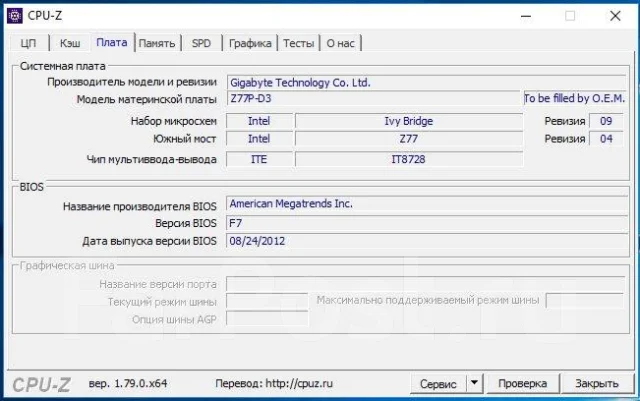640x401 pixels.
Task: Click chipset revision value 09
Action: [x=606, y=121]
